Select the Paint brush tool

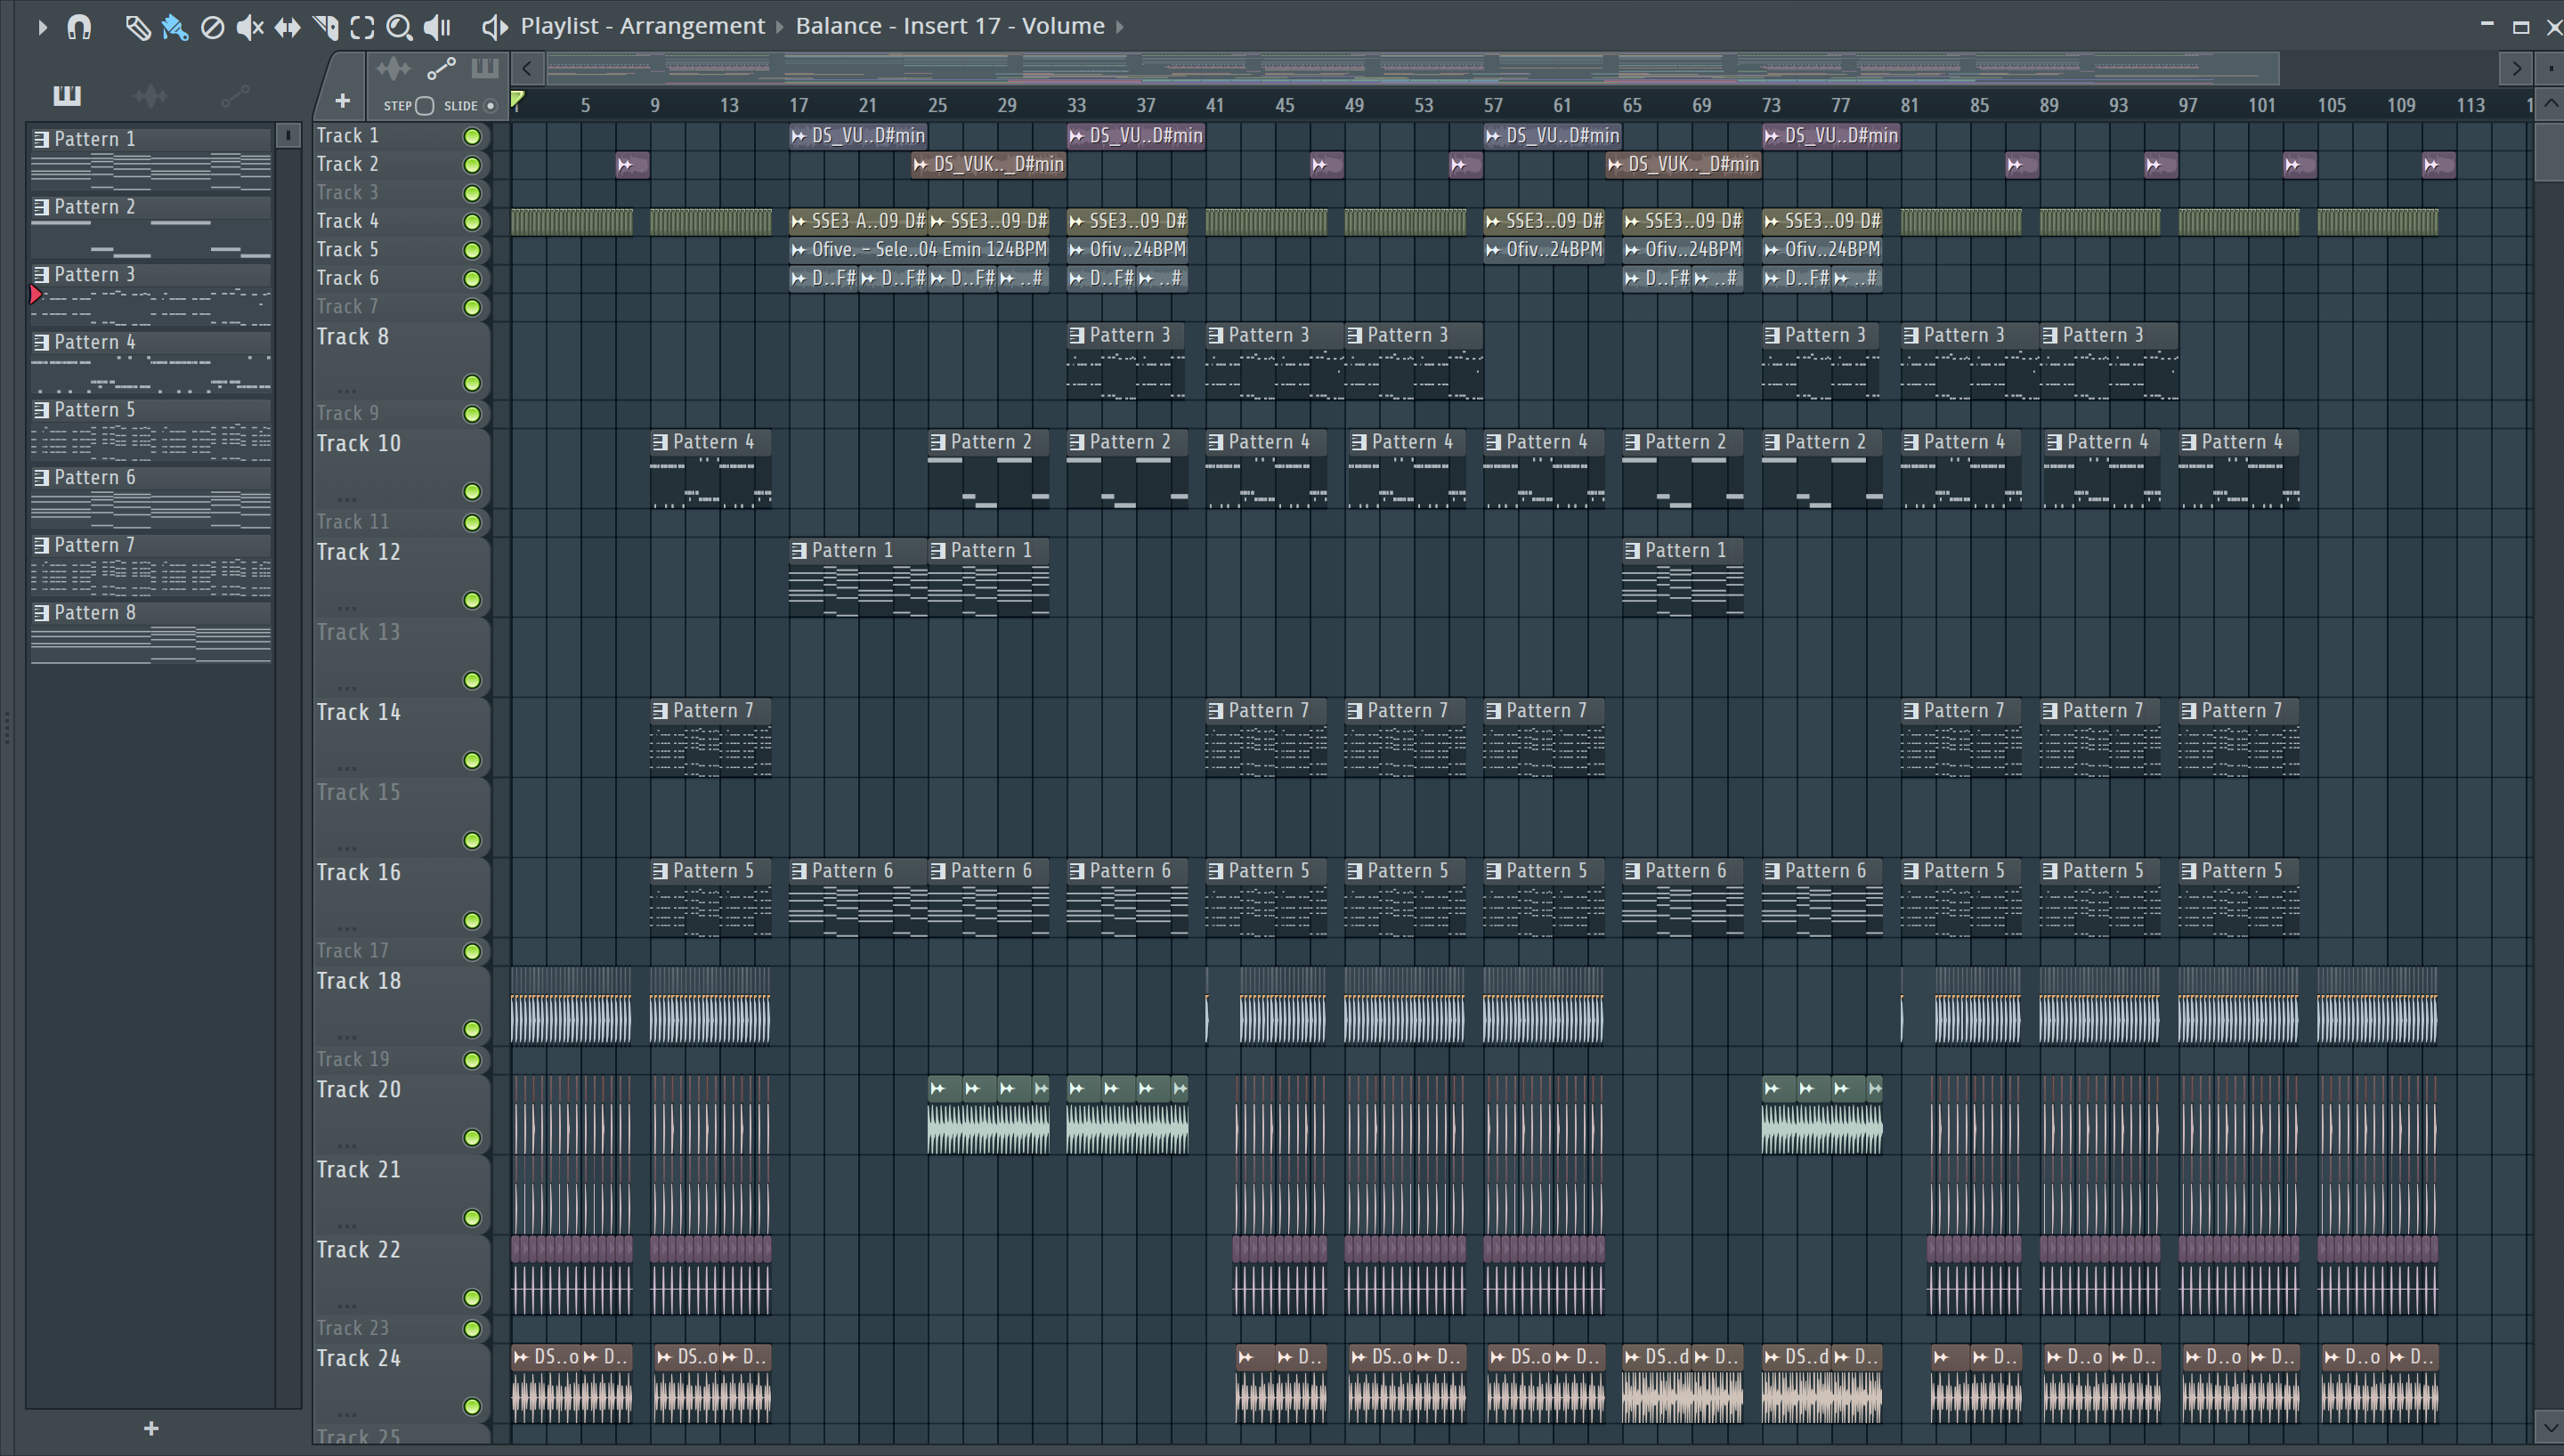pos(175,27)
